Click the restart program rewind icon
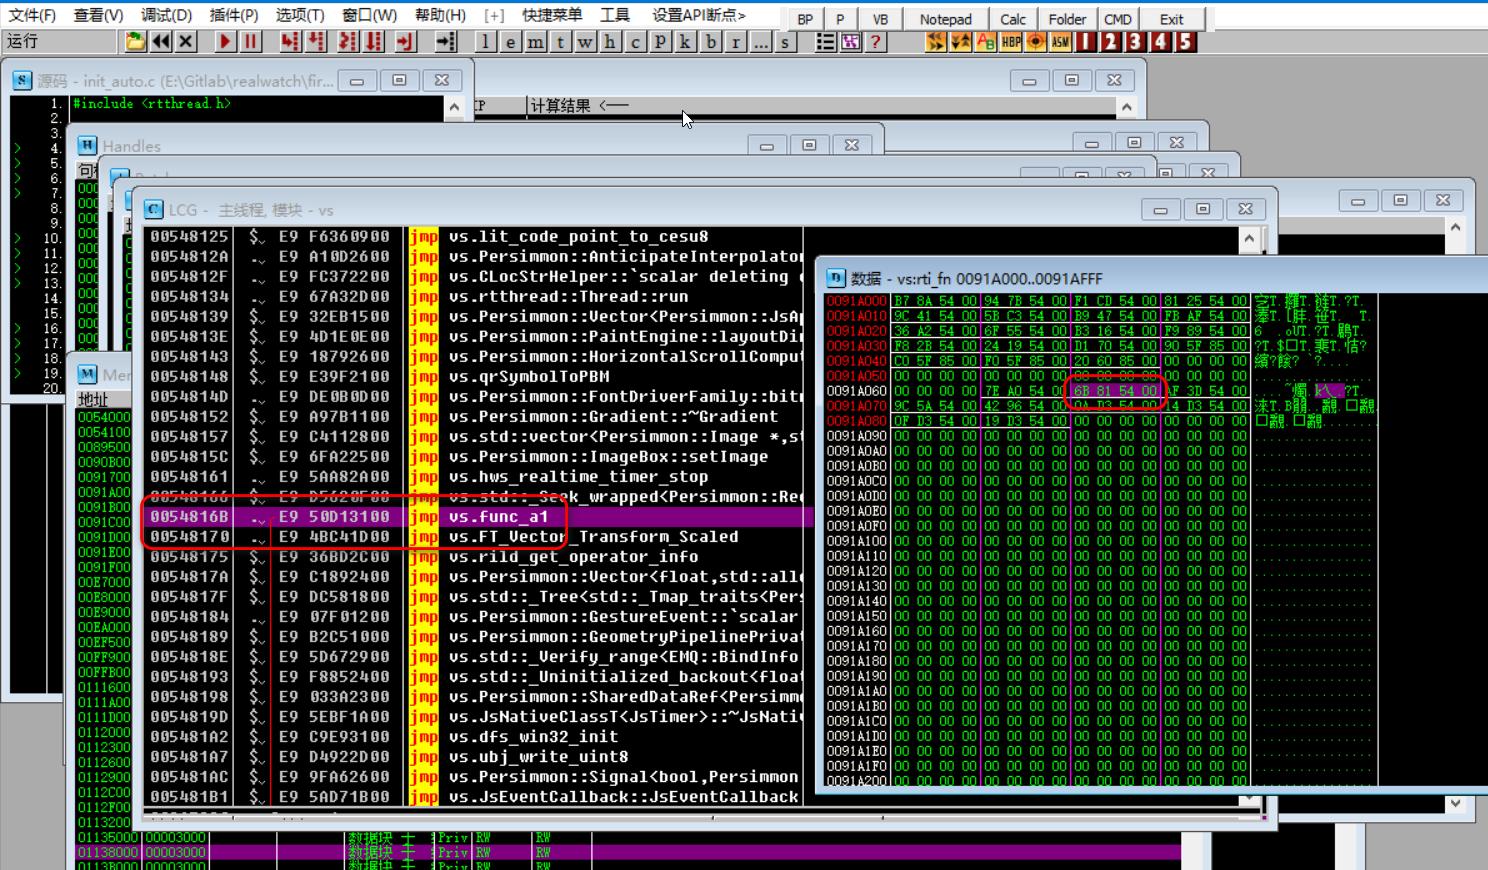The image size is (1488, 870). pos(161,41)
